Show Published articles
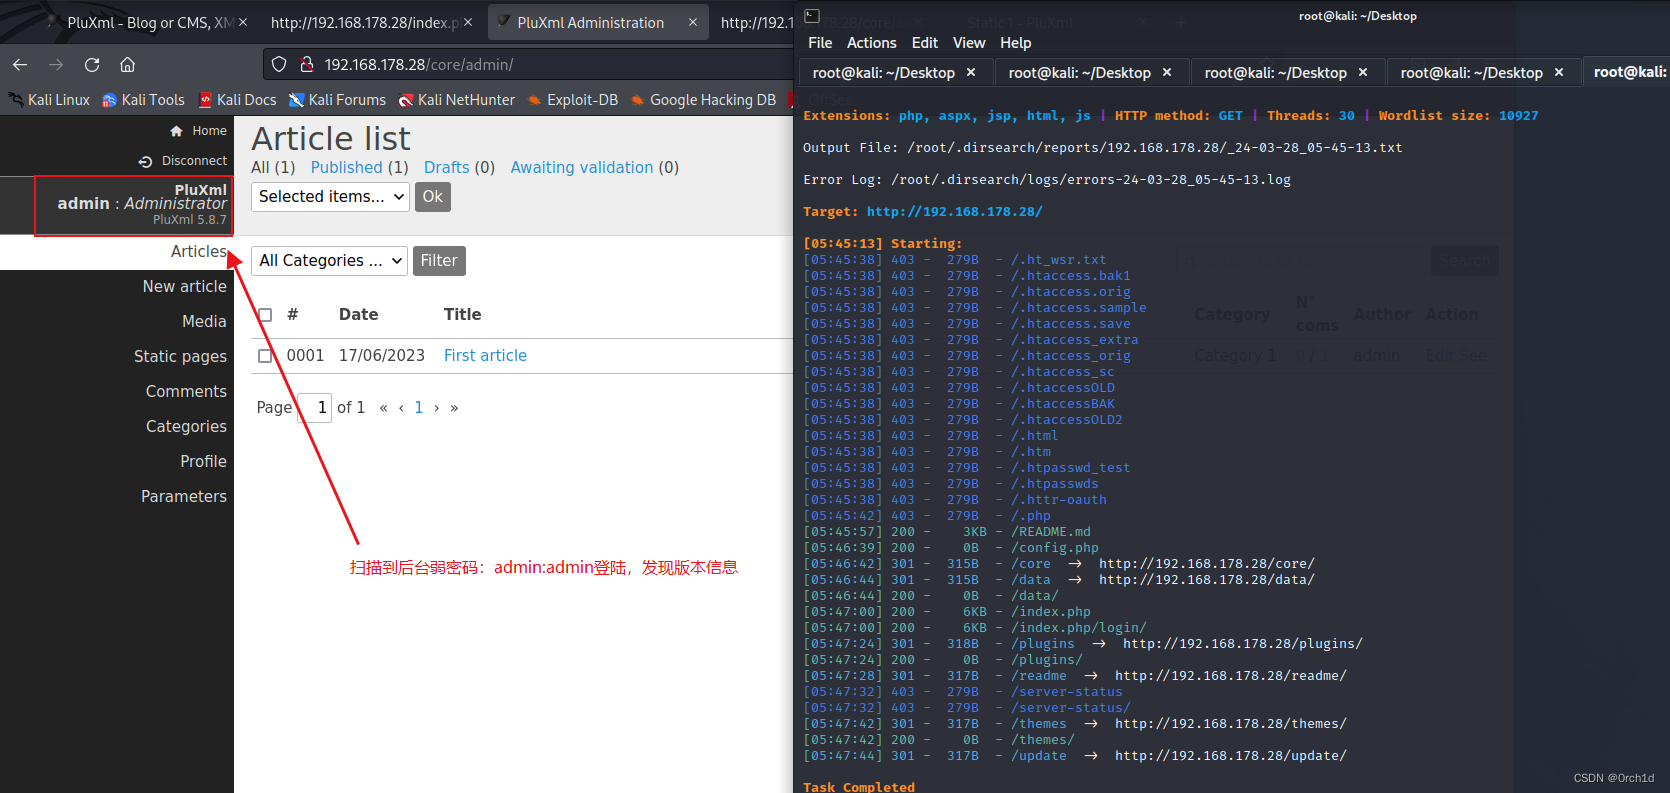This screenshot has height=793, width=1670. 346,168
